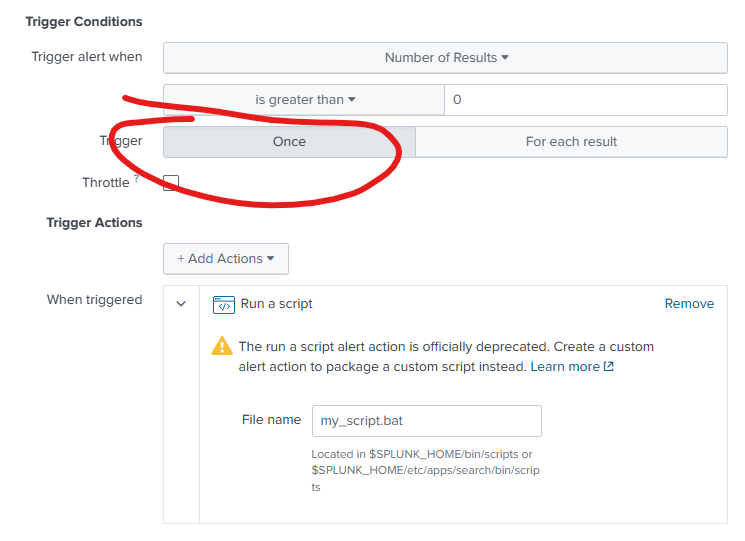This screenshot has height=541, width=745.
Task: Click the yellow deprecation warning icon
Action: [222, 347]
